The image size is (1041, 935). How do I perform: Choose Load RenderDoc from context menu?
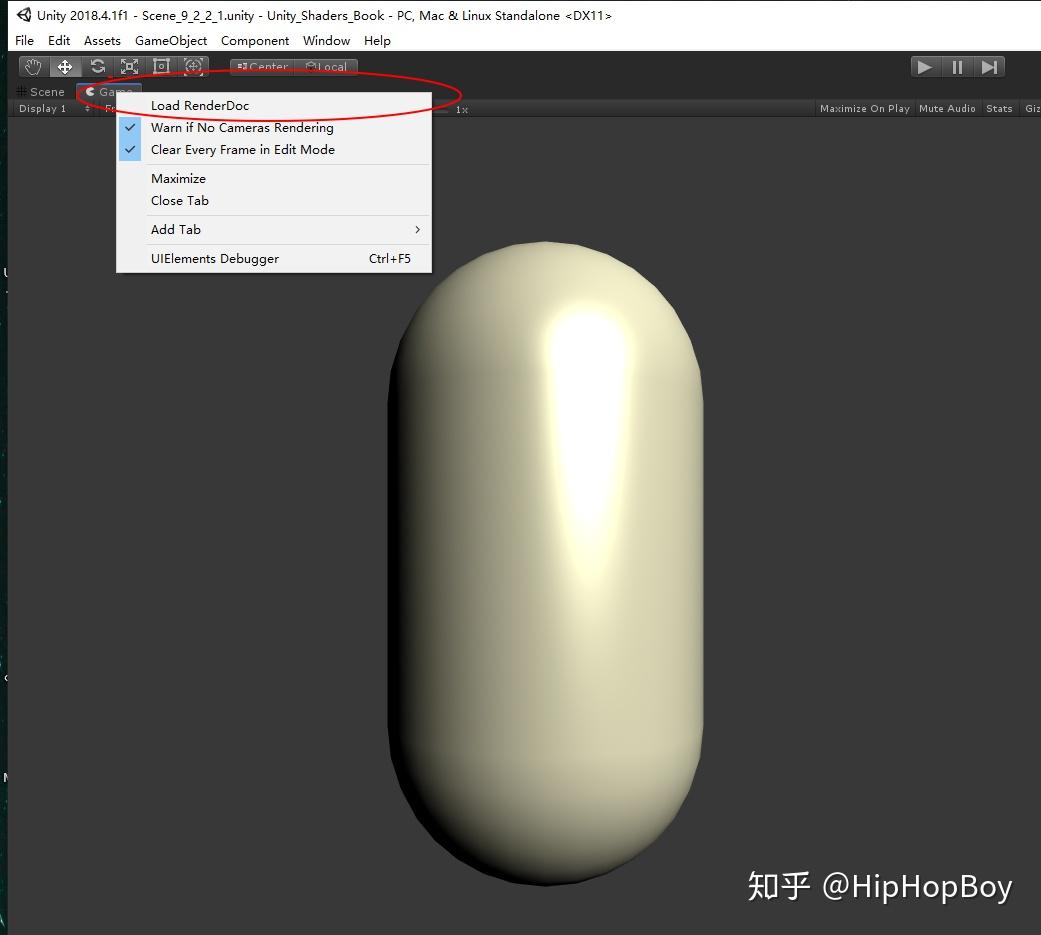pyautogui.click(x=274, y=106)
